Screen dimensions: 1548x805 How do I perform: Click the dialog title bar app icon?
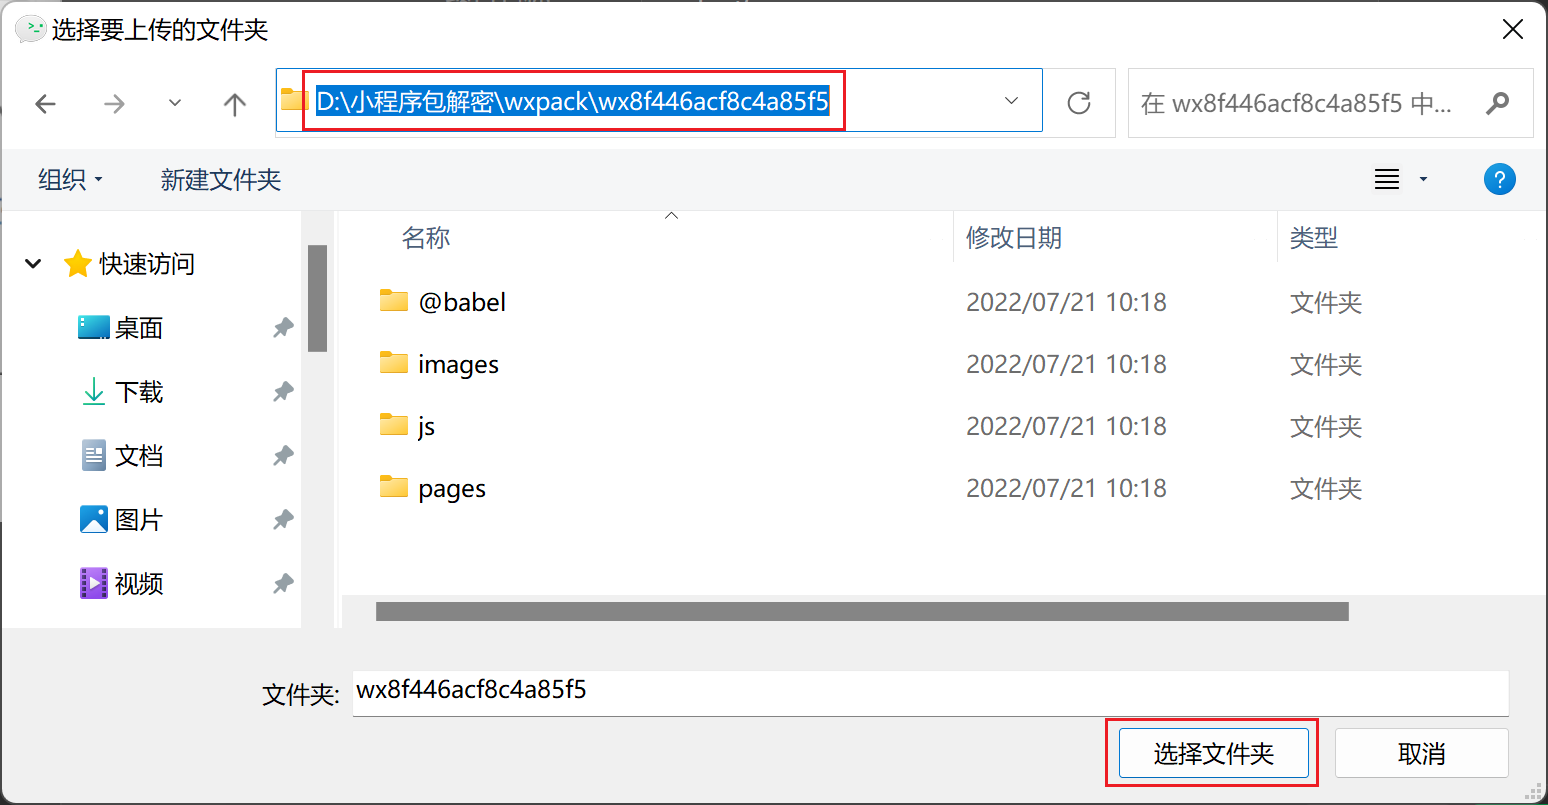31,29
